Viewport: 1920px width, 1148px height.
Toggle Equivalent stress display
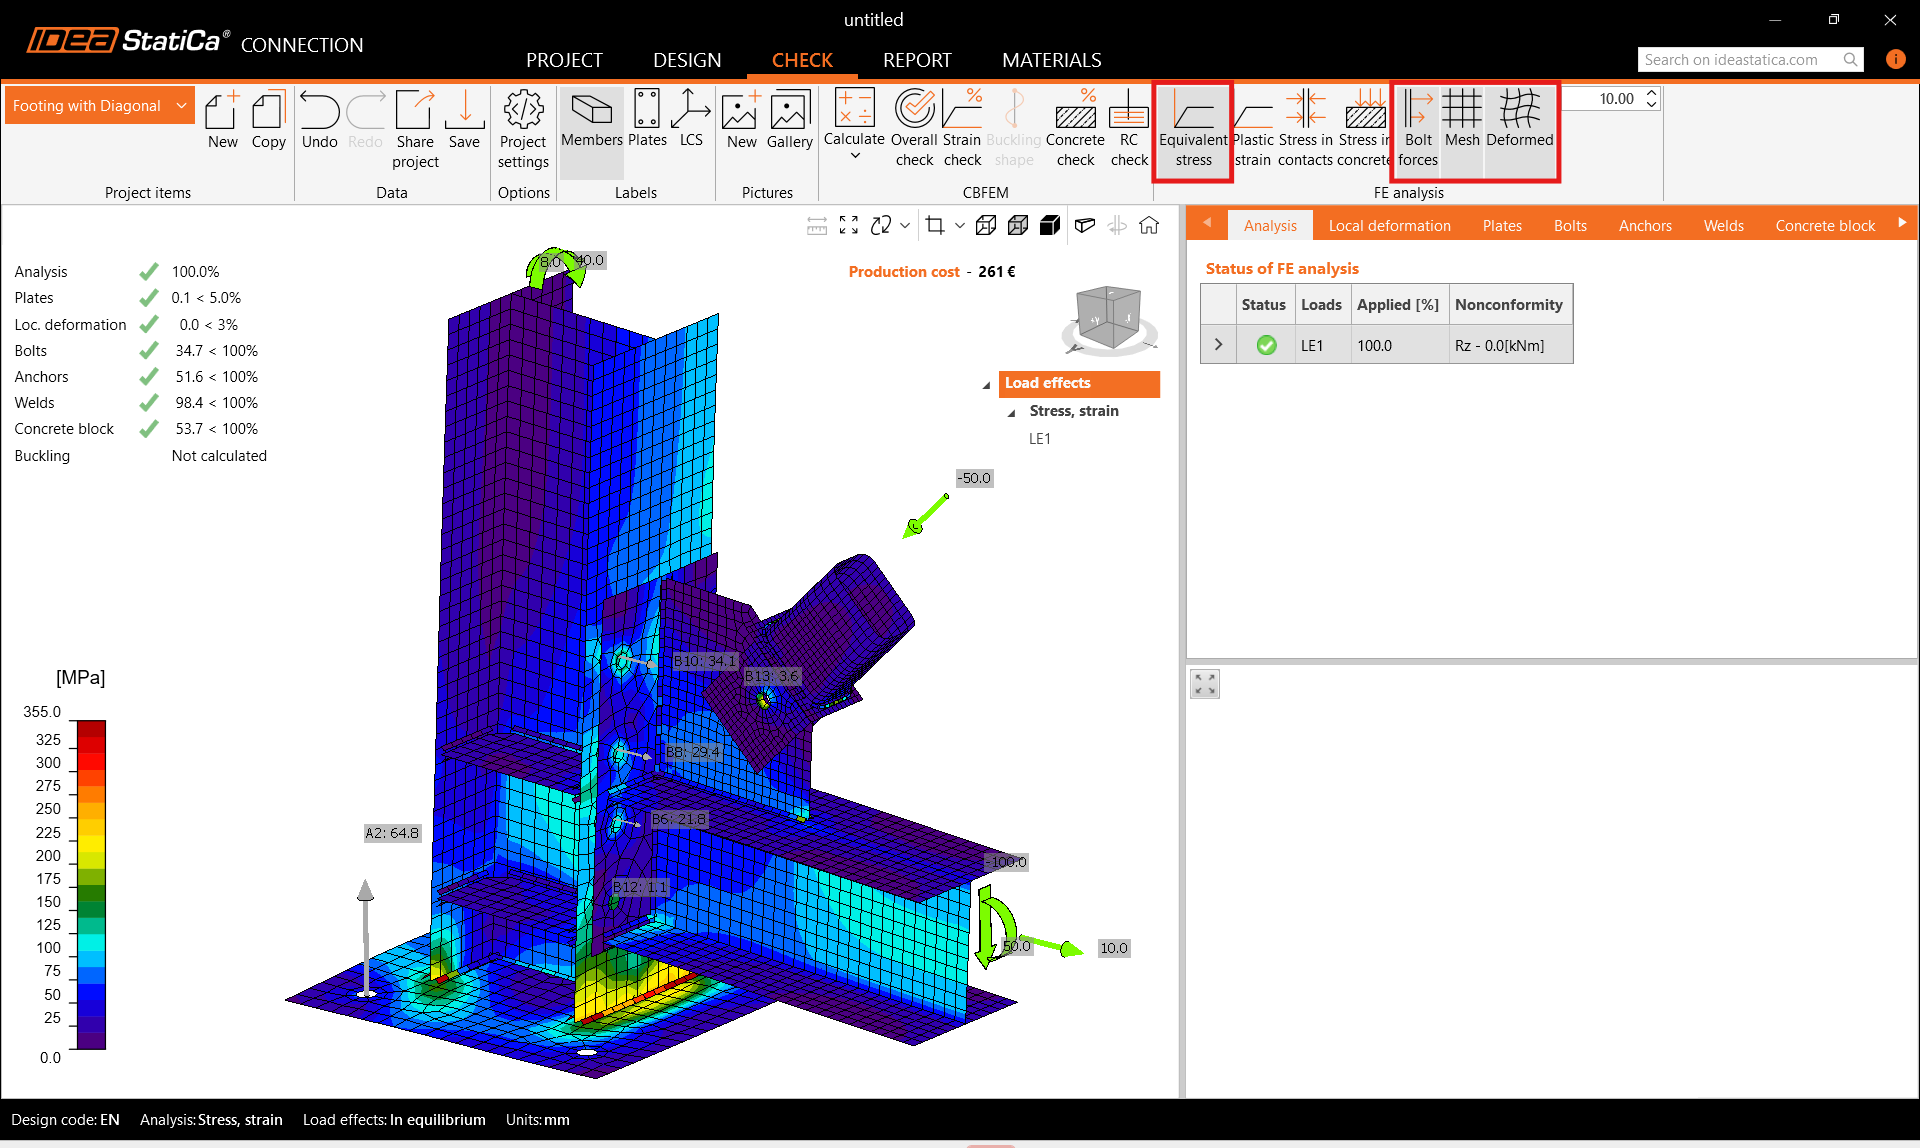click(1193, 131)
